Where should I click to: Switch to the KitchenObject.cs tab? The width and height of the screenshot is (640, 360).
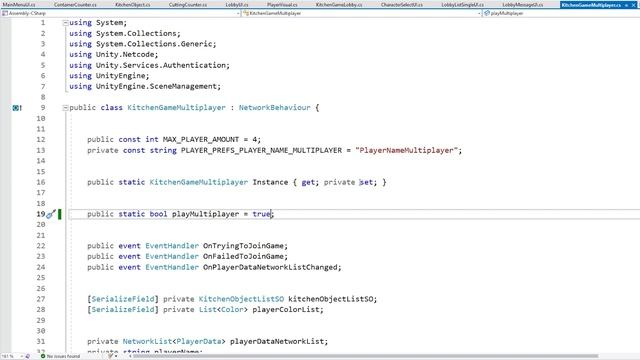[132, 4]
